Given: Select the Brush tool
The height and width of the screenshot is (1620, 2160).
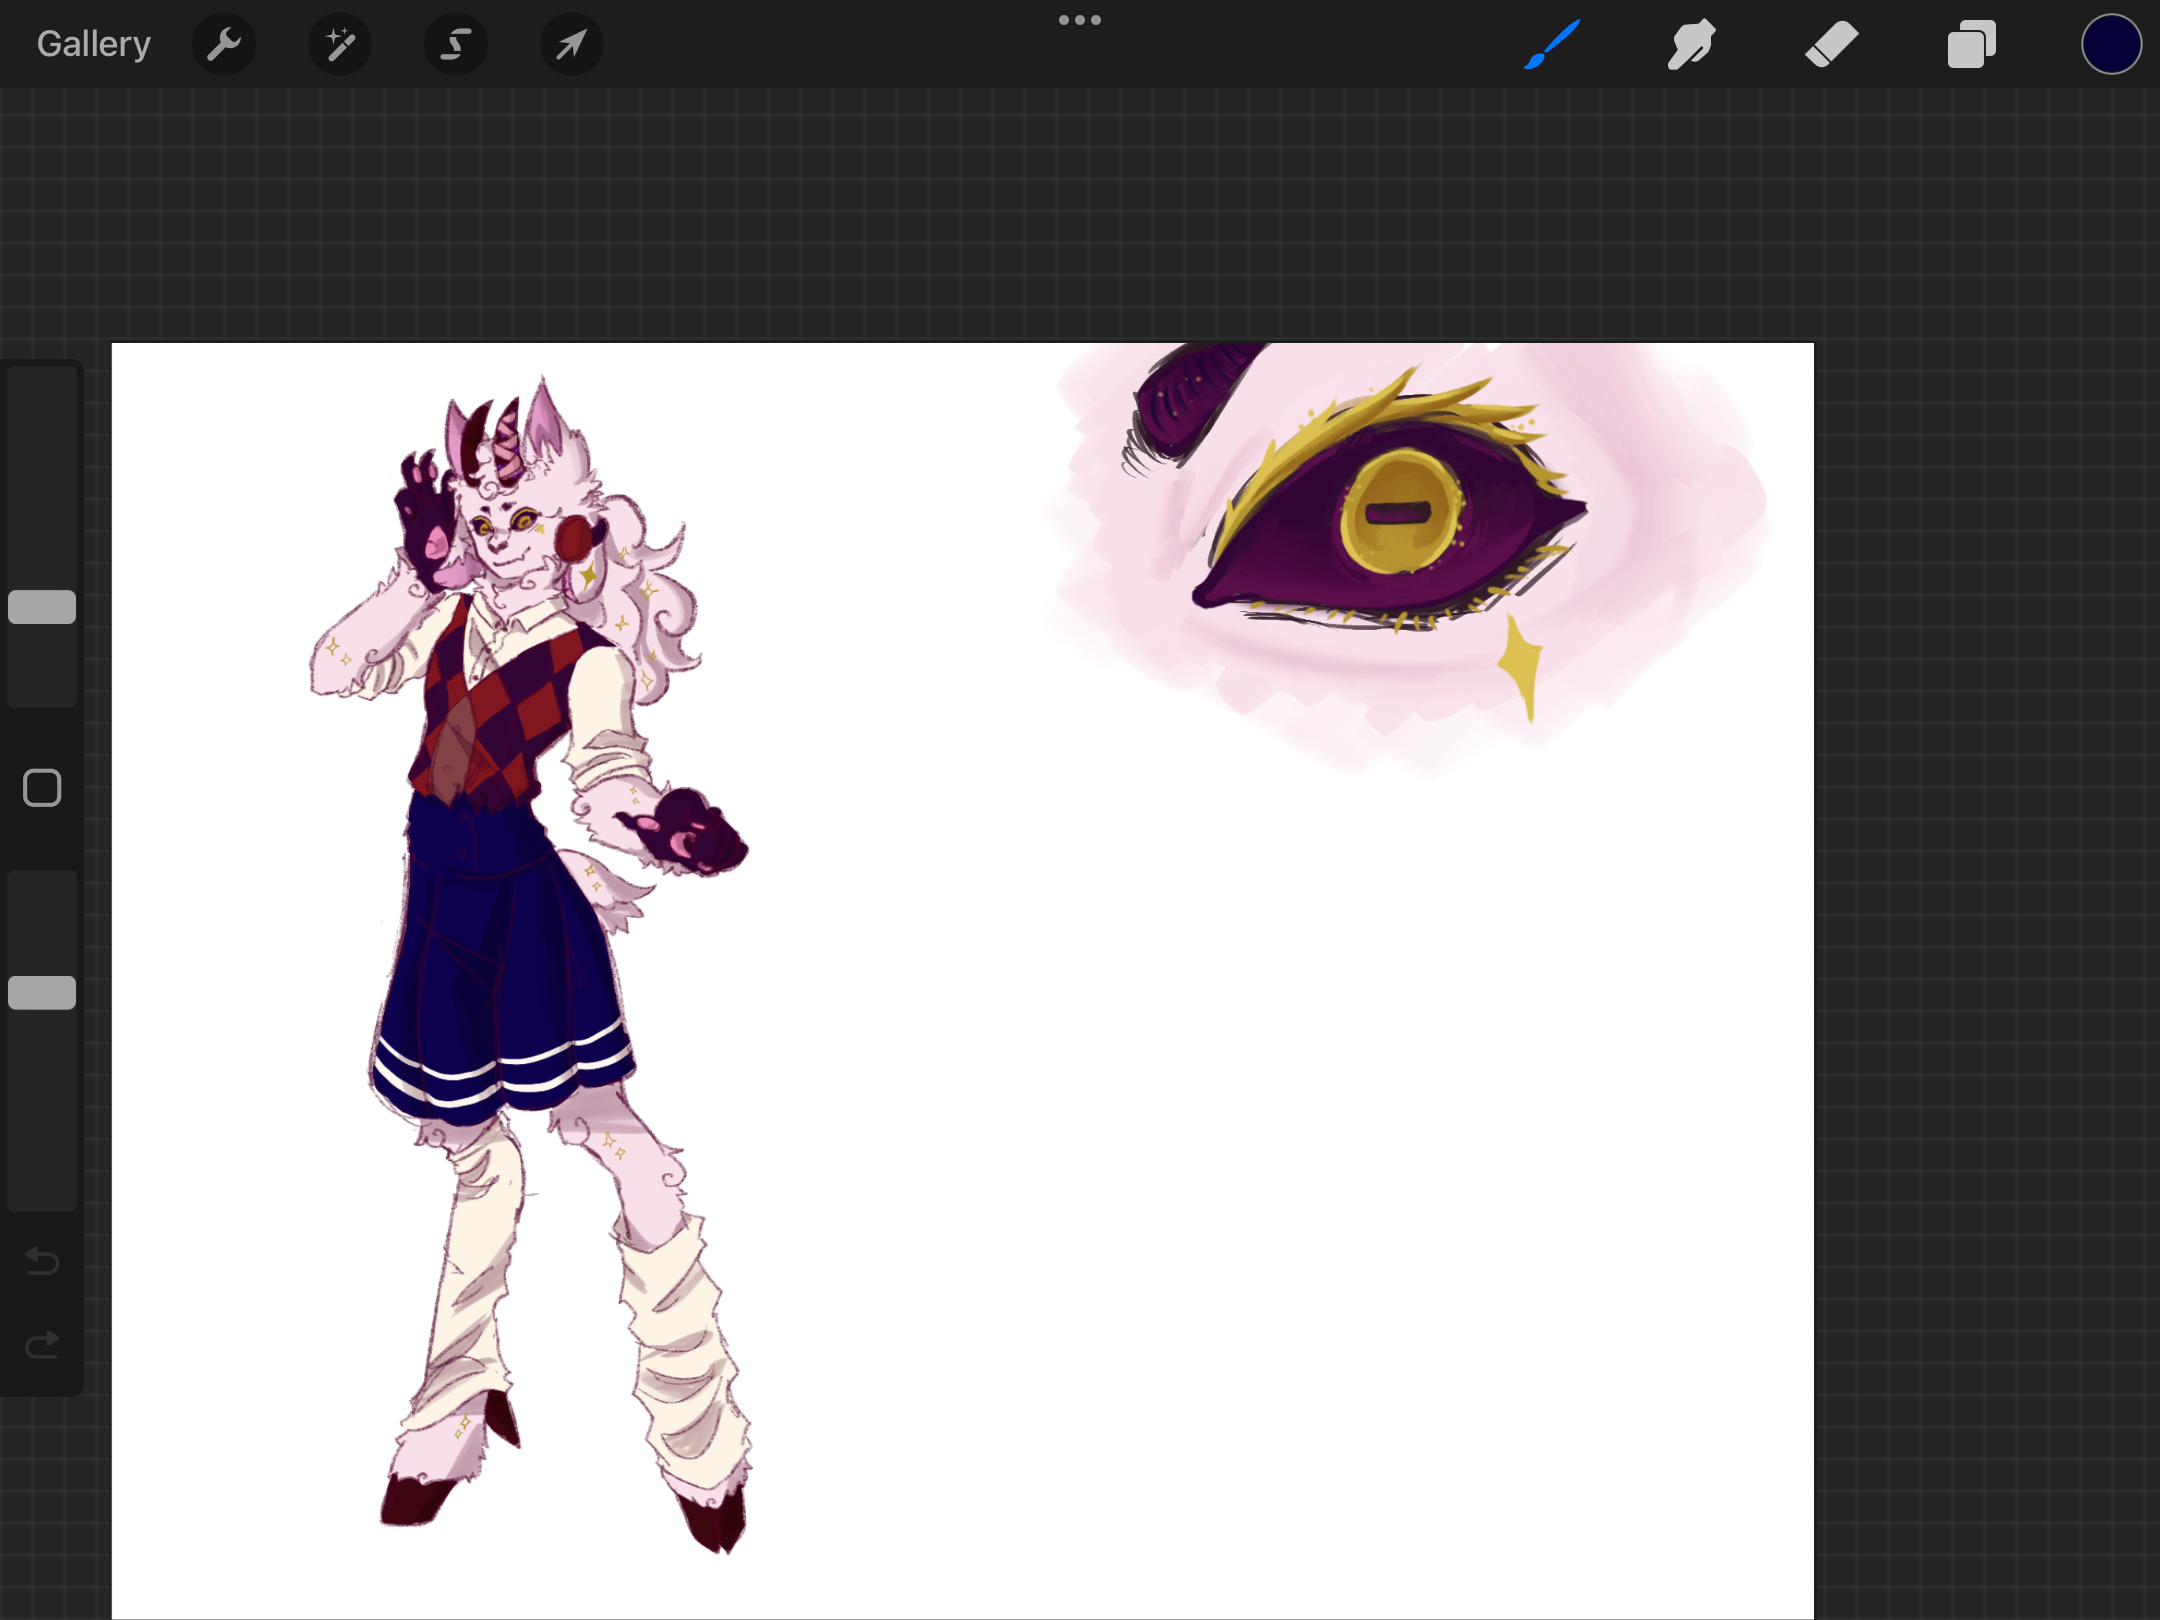Looking at the screenshot, I should [x=1552, y=44].
